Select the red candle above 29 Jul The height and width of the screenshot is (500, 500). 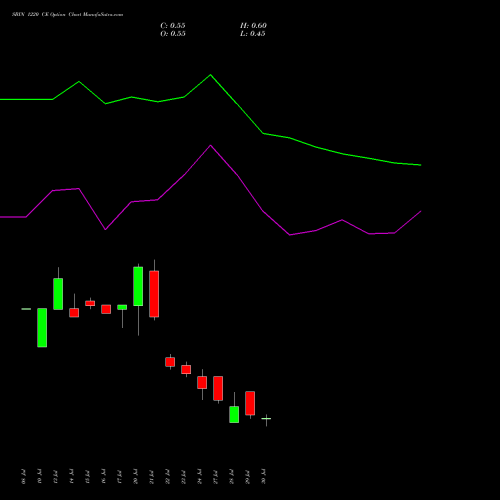click(x=250, y=403)
